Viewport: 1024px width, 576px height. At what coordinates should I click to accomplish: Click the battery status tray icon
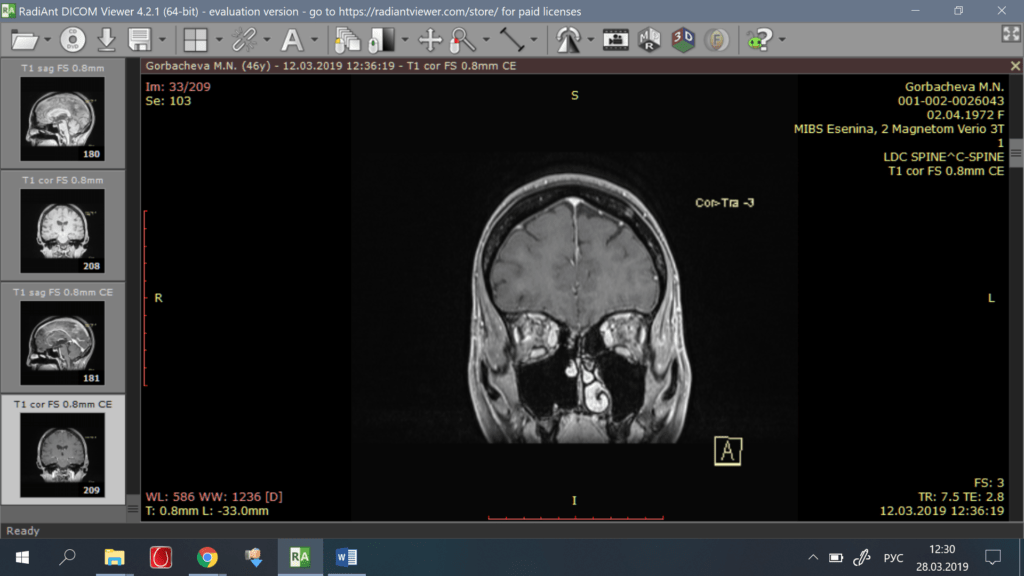[x=836, y=558]
